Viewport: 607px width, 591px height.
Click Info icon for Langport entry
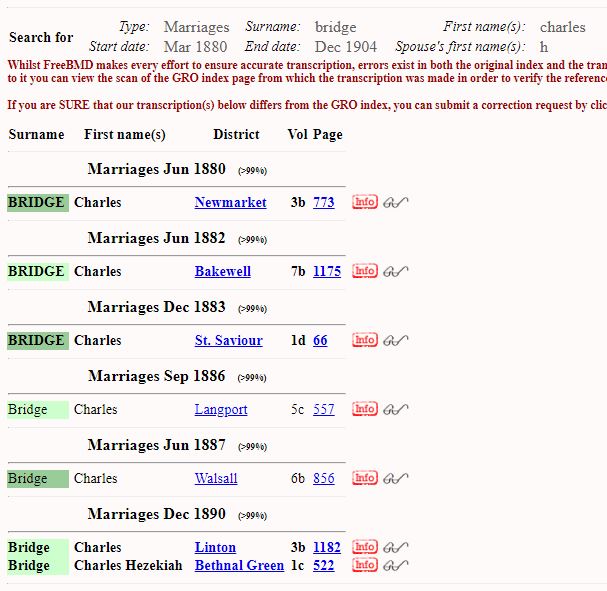click(365, 408)
